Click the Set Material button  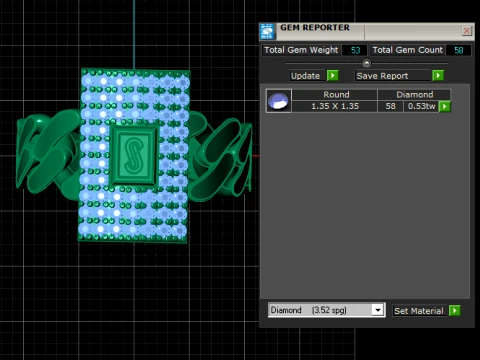click(419, 311)
